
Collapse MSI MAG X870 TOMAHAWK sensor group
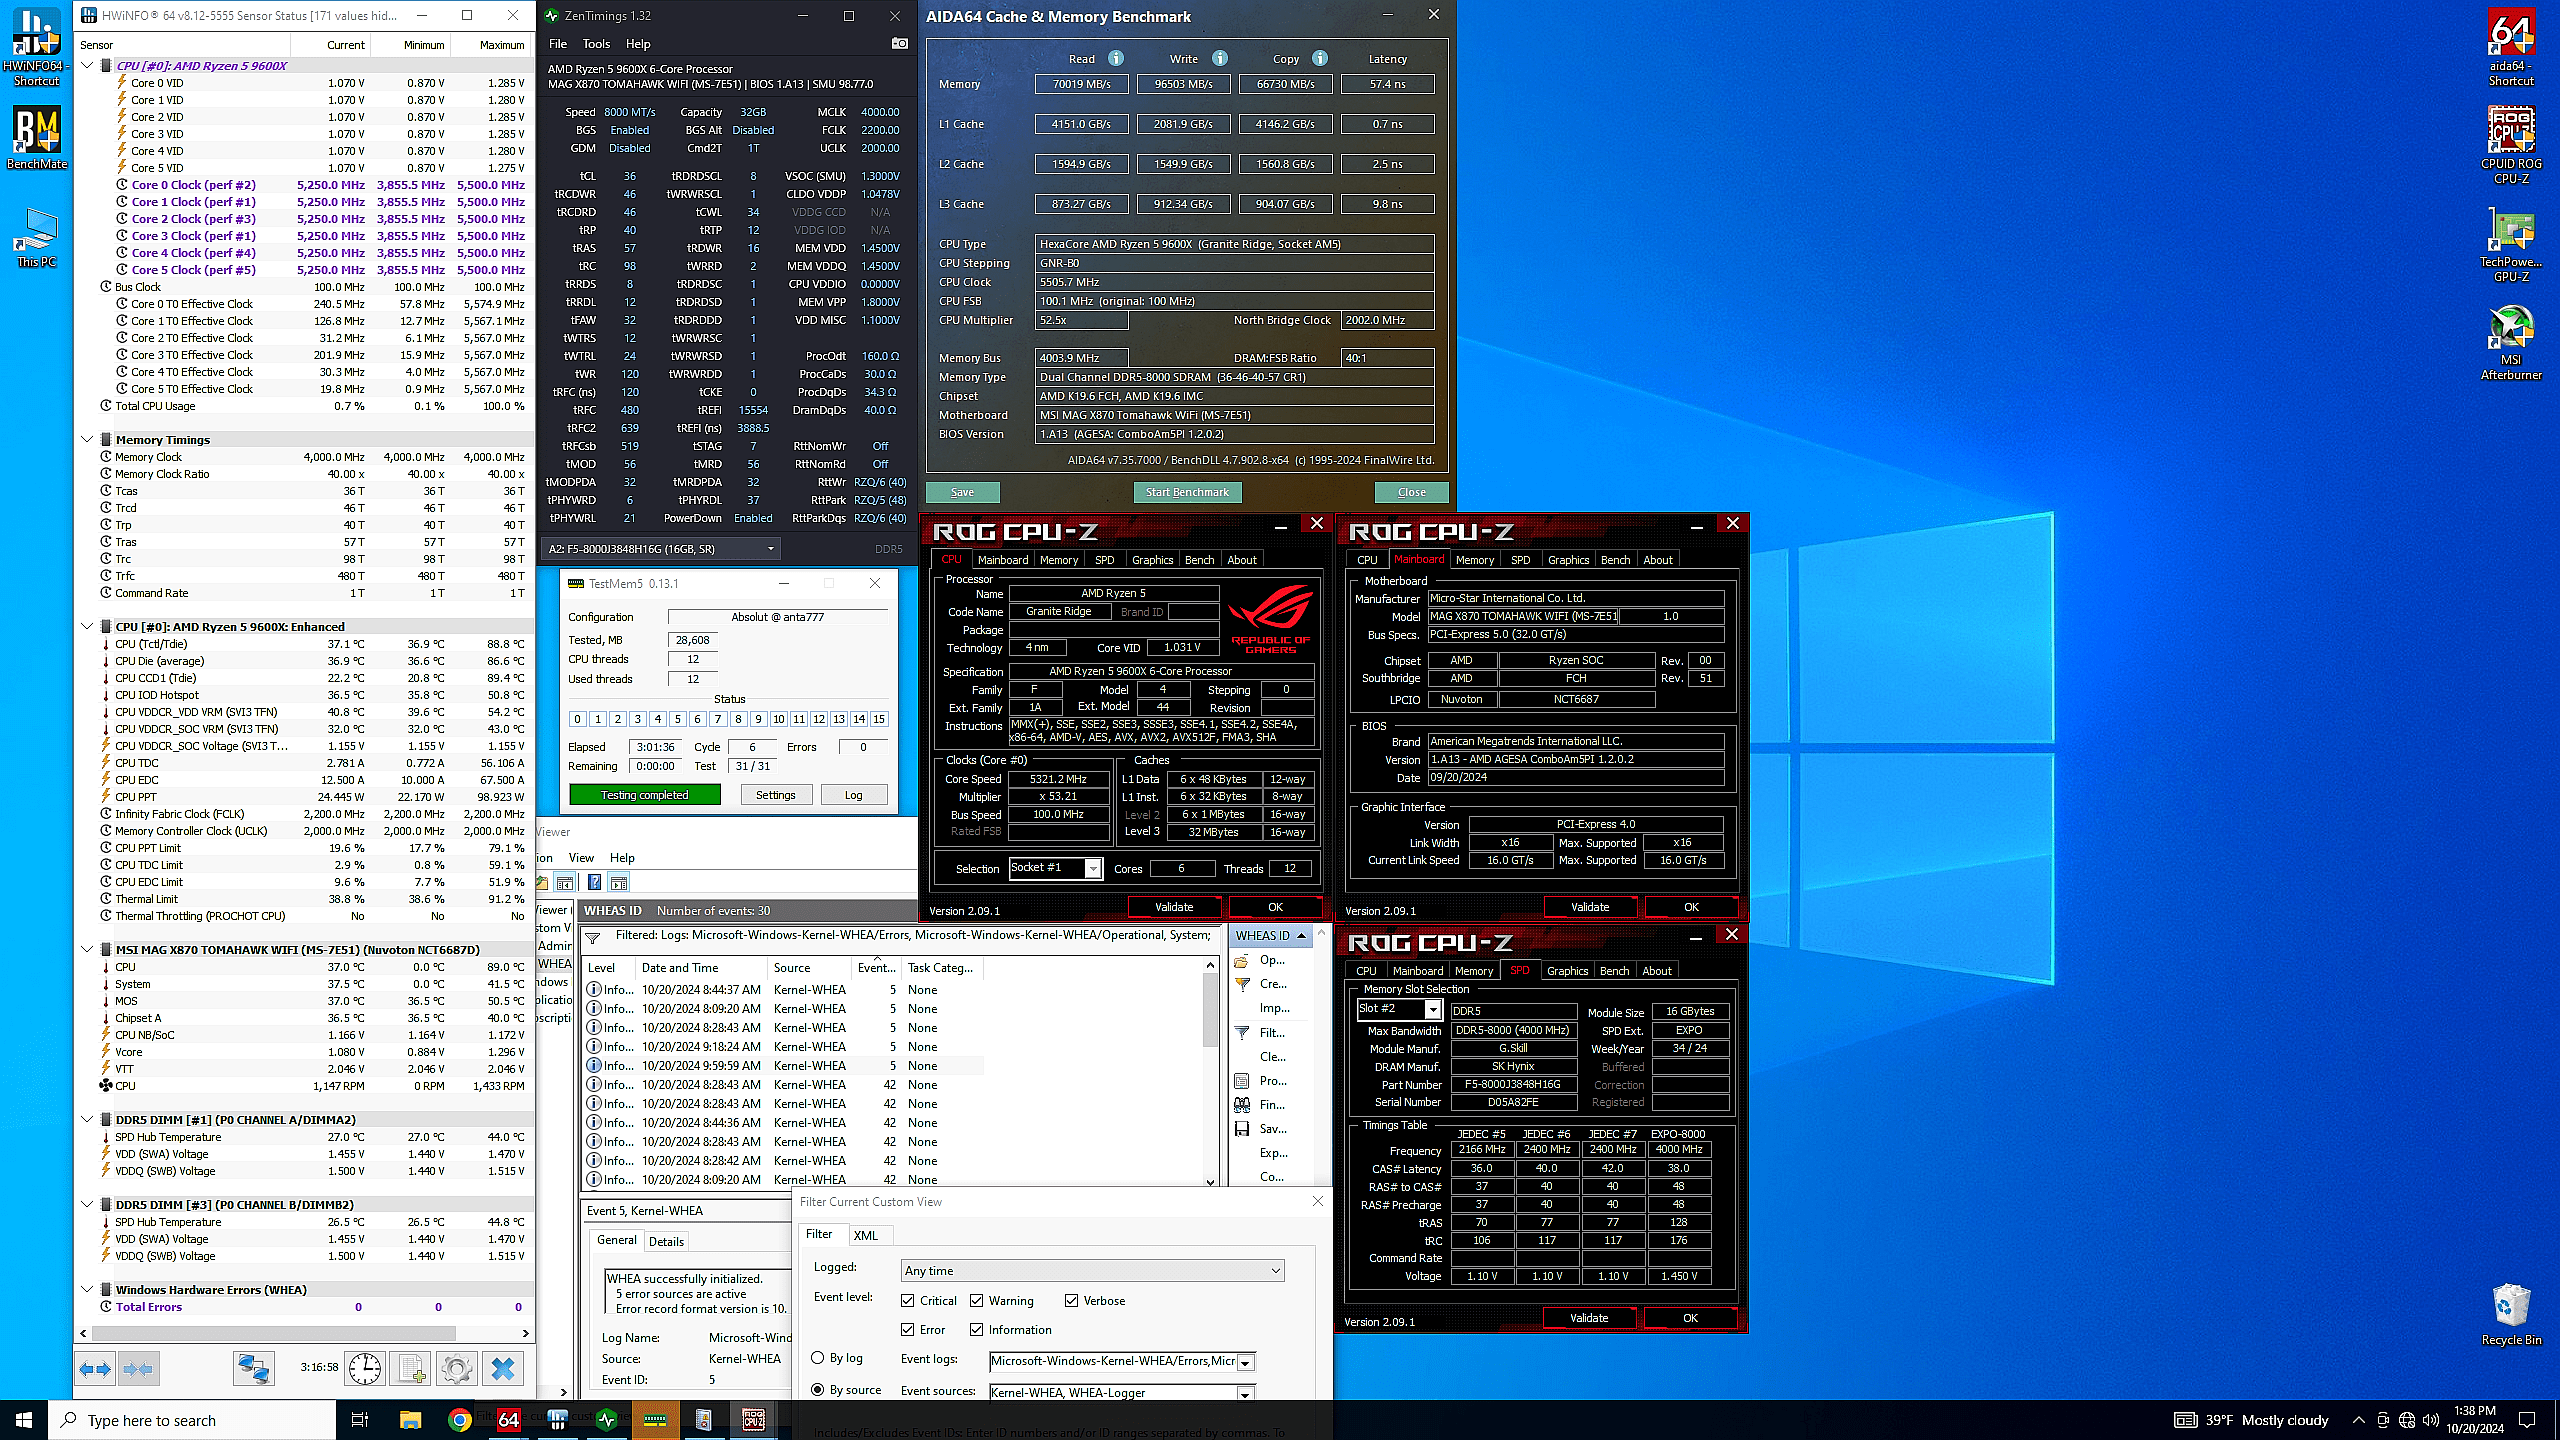(x=88, y=950)
